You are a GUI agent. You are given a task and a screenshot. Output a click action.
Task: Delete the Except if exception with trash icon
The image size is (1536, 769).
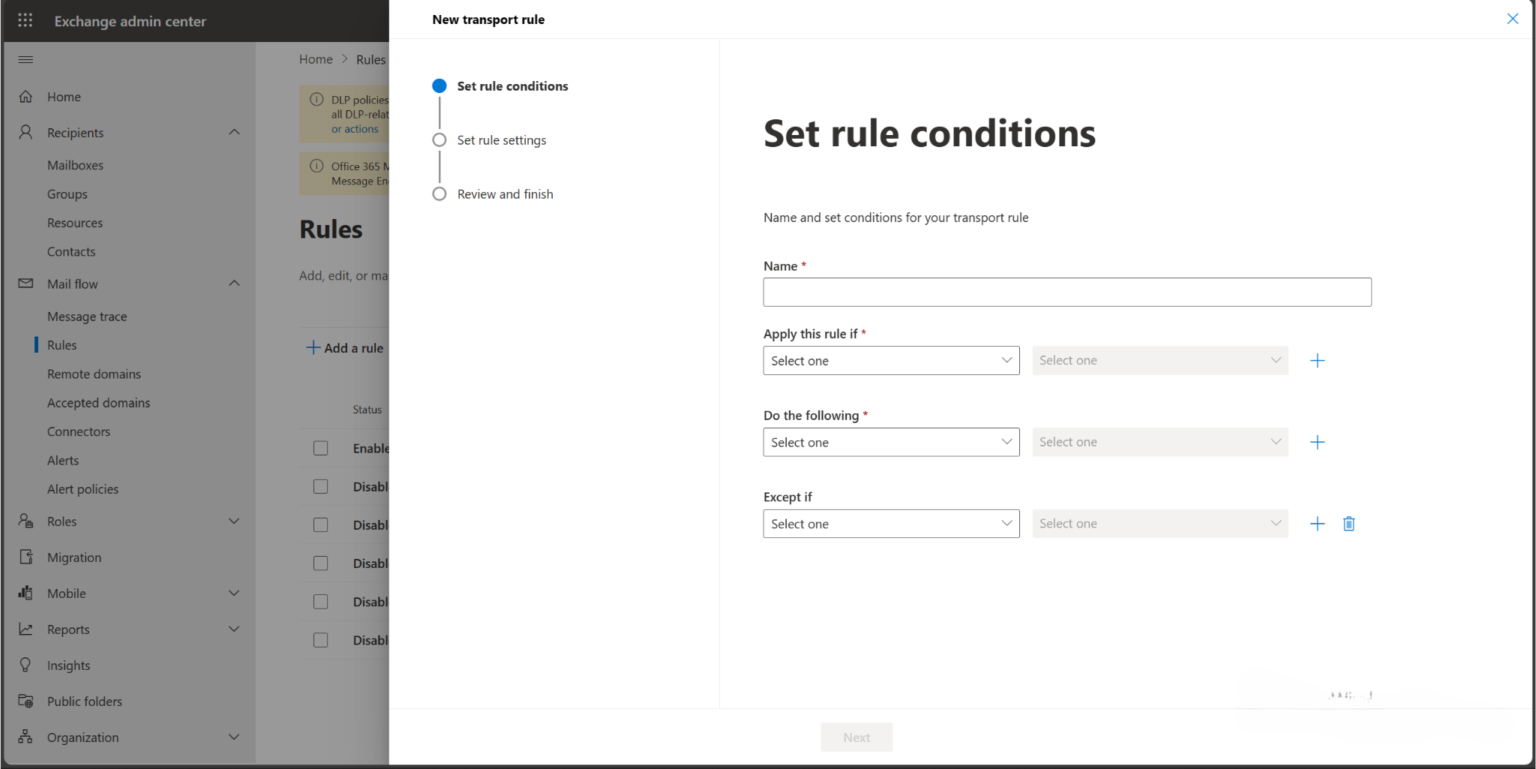point(1348,523)
